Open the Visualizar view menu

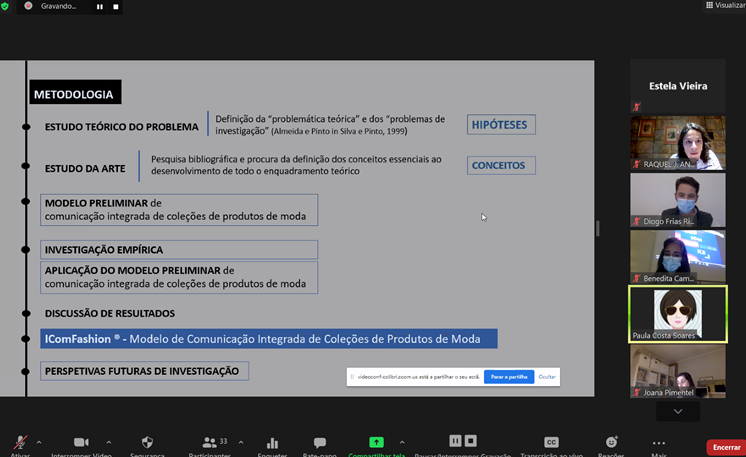[x=725, y=5]
